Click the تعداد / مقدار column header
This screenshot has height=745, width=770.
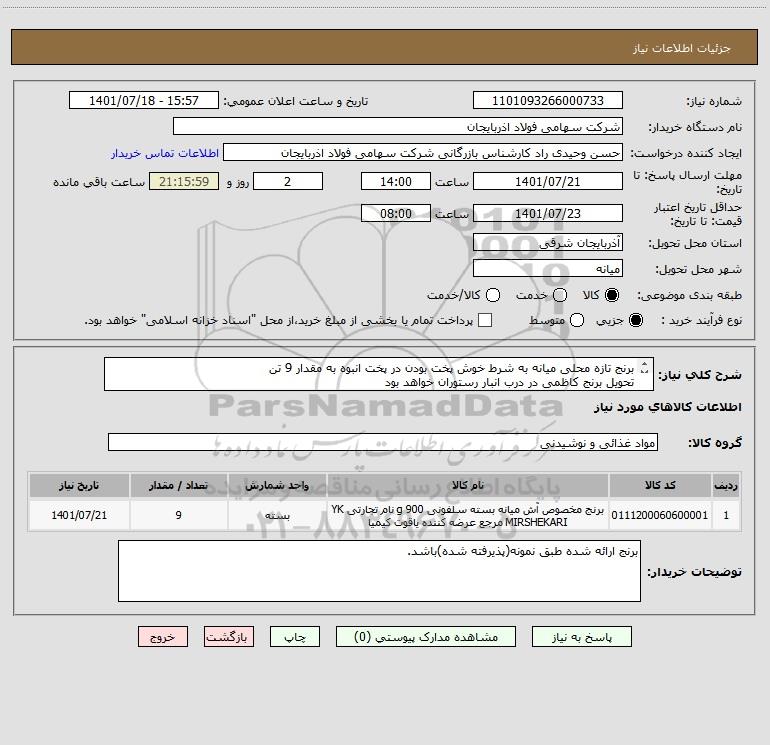[x=179, y=485]
